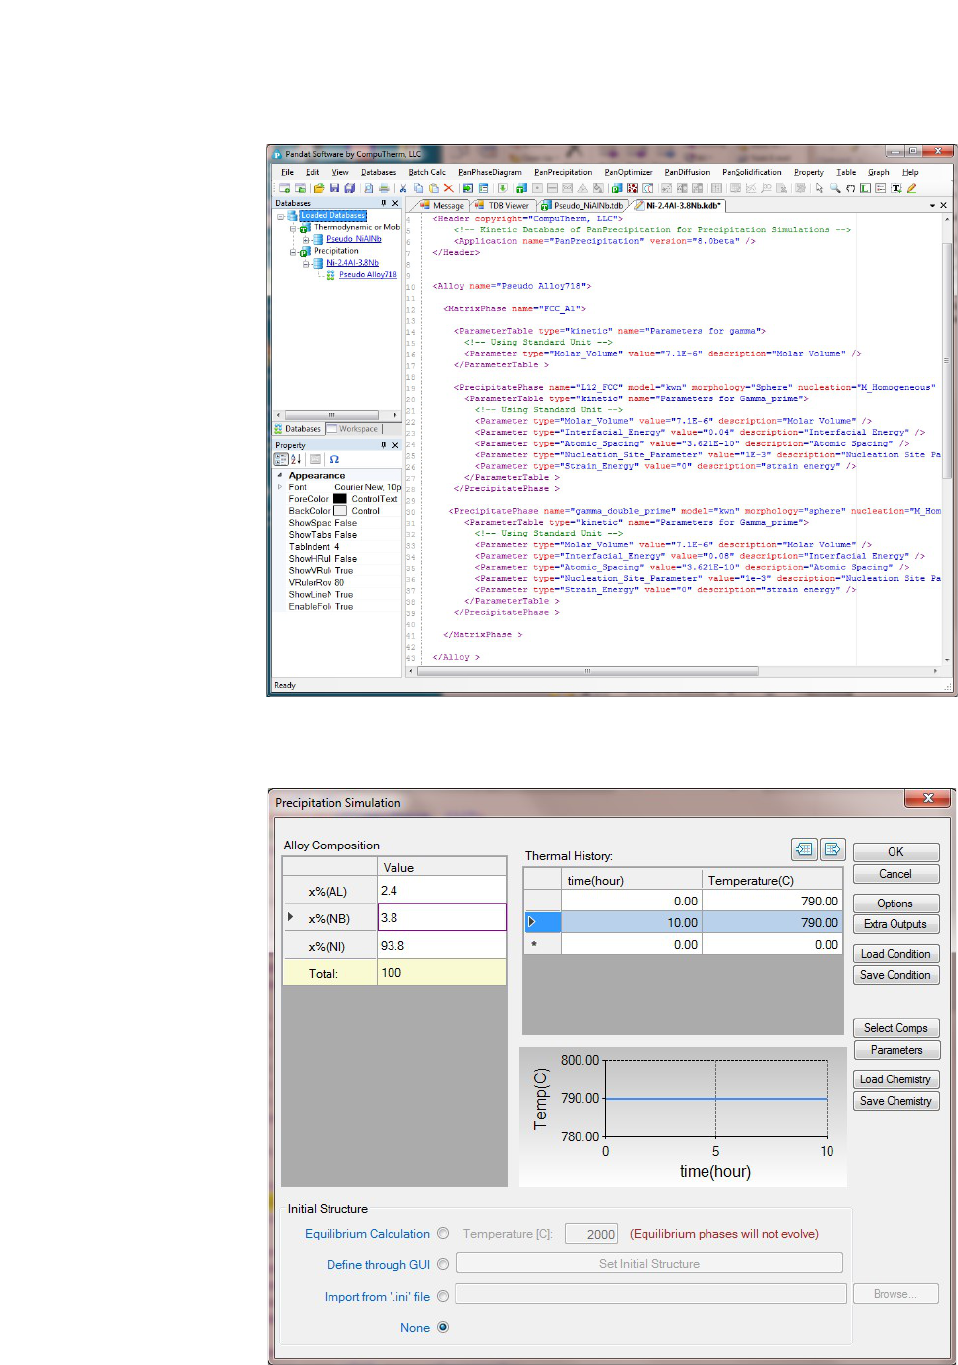
Task: Collapse the Loaded Databases tree node
Action: tap(280, 216)
